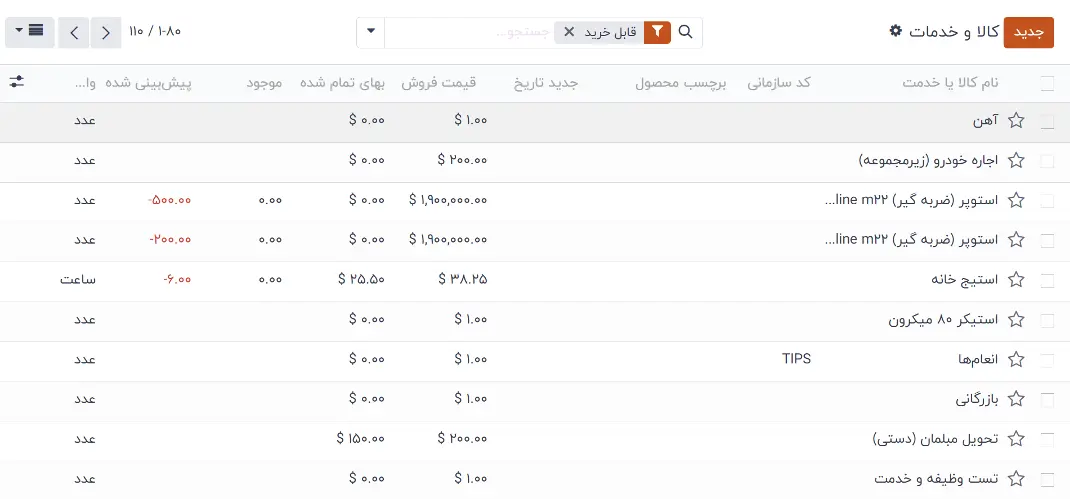Sort by برچسب محصول column header
1070x499 pixels.
point(680,83)
